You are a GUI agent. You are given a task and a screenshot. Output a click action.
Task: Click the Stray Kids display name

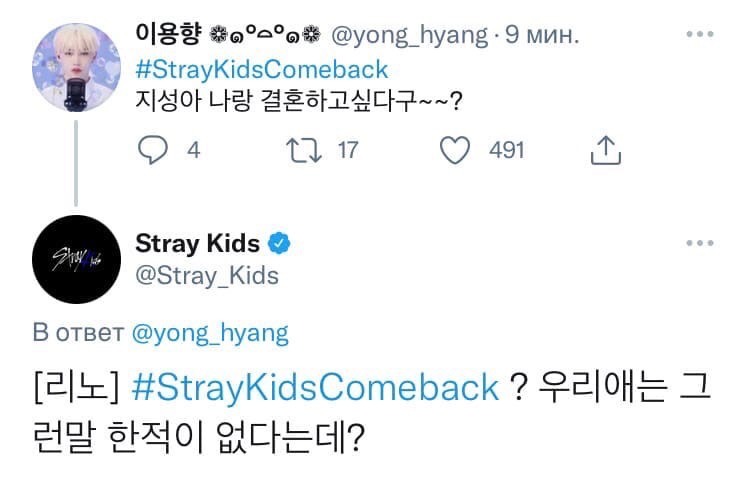coord(197,243)
